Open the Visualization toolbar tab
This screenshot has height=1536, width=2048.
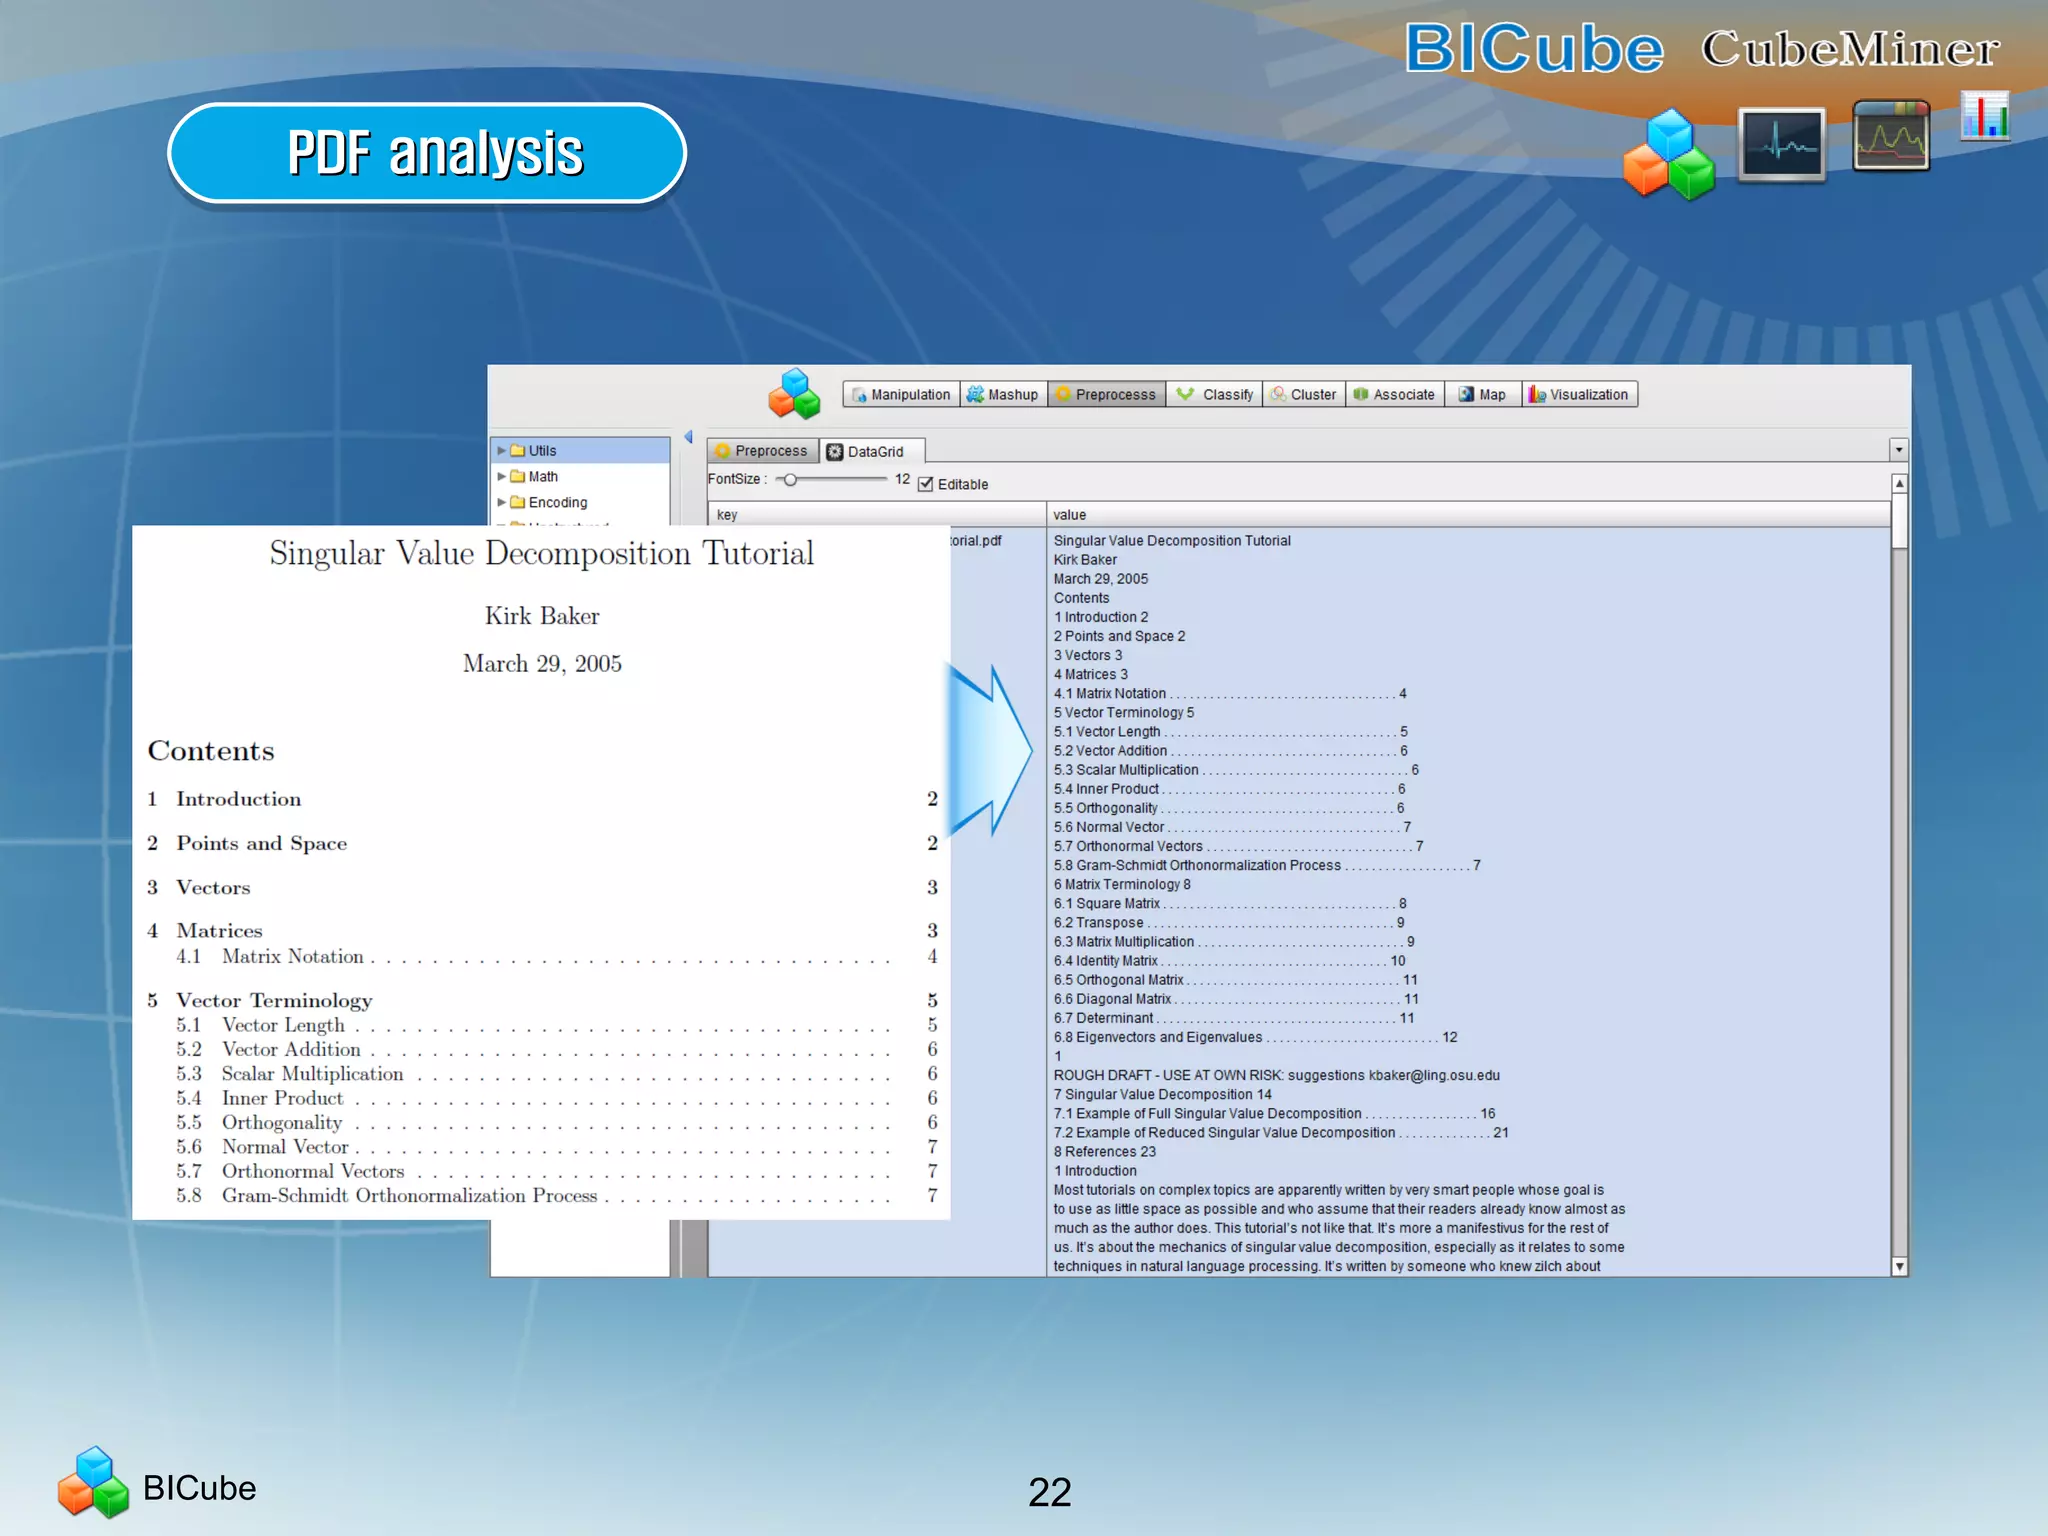click(x=1580, y=395)
